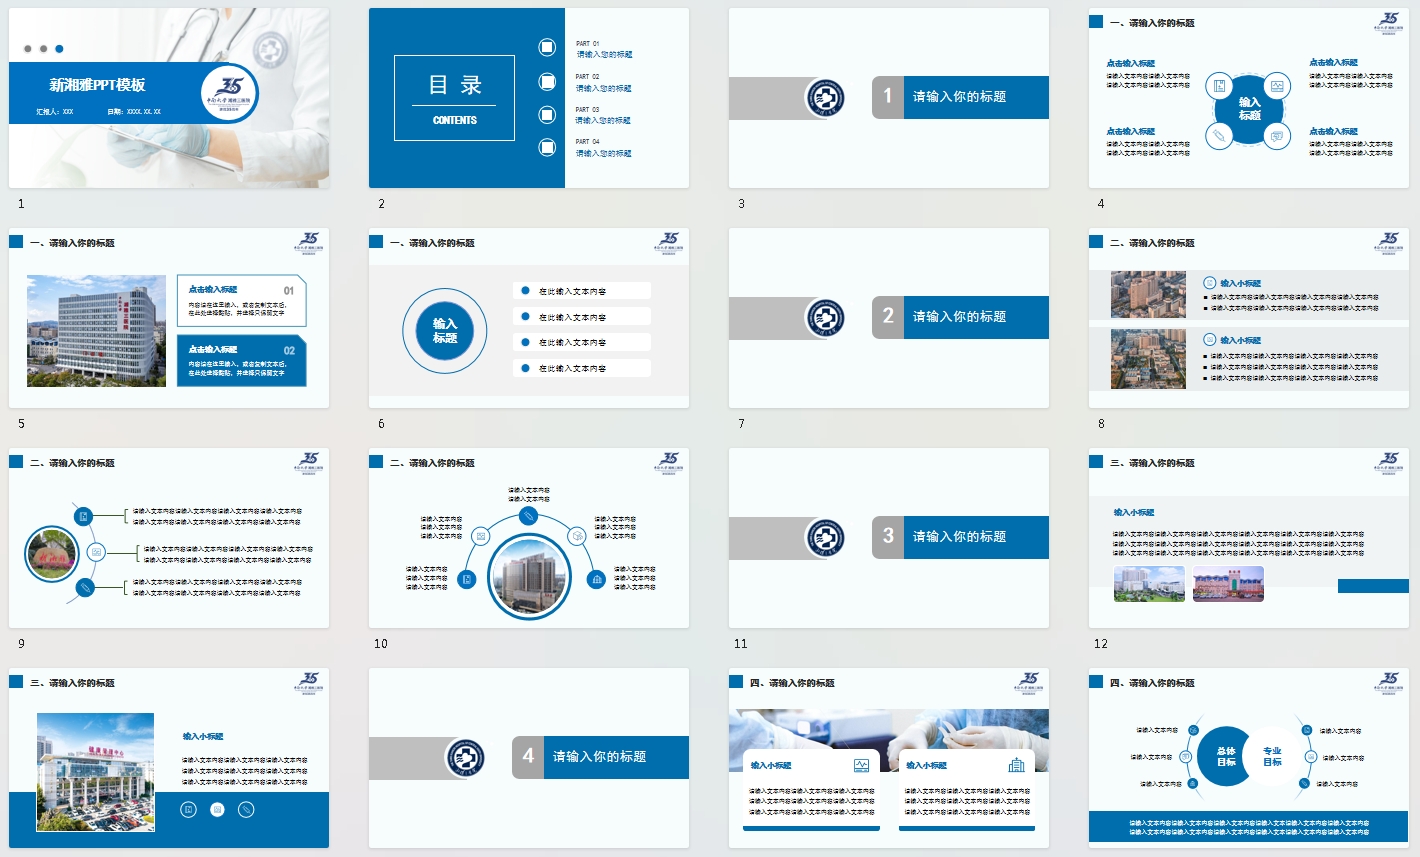Viewport: 1420px width, 857px height.
Task: Click the hospital emblem on slide 14
Action: (465, 758)
